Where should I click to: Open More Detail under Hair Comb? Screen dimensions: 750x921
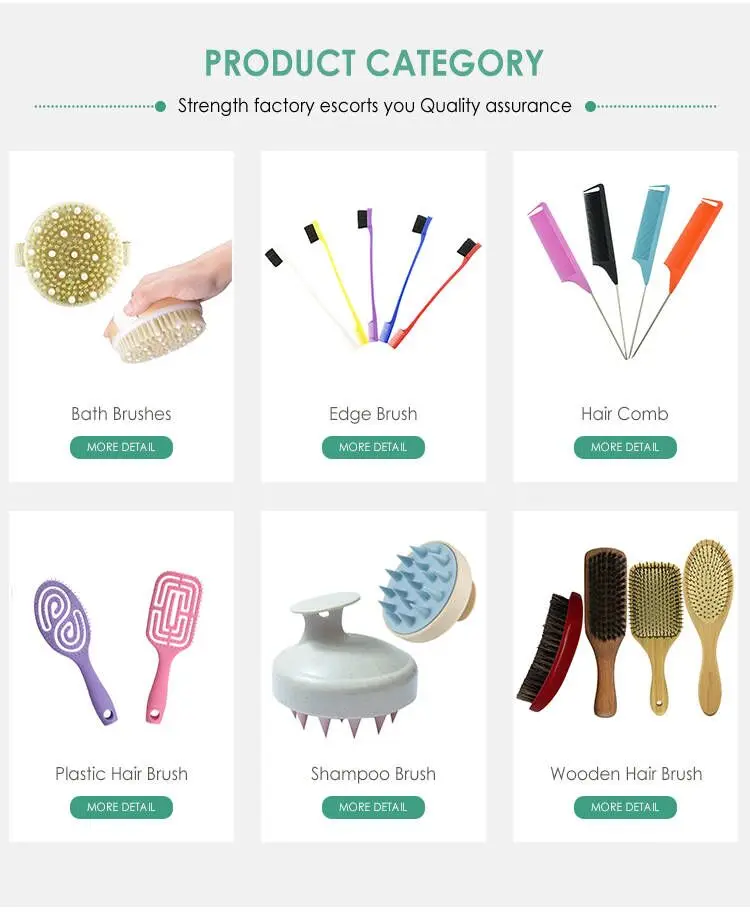[625, 447]
